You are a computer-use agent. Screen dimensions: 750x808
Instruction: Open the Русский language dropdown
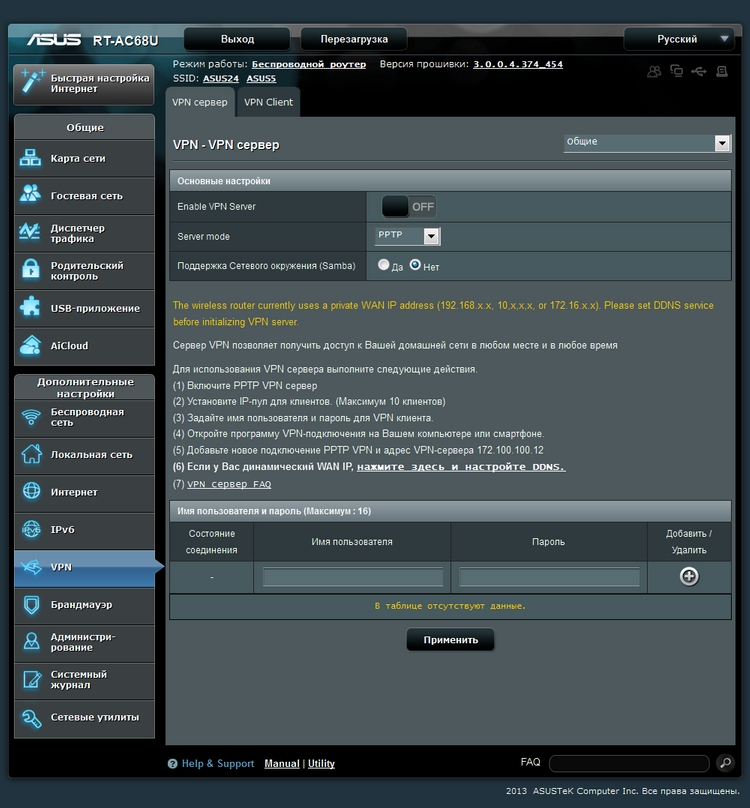pyautogui.click(x=679, y=39)
